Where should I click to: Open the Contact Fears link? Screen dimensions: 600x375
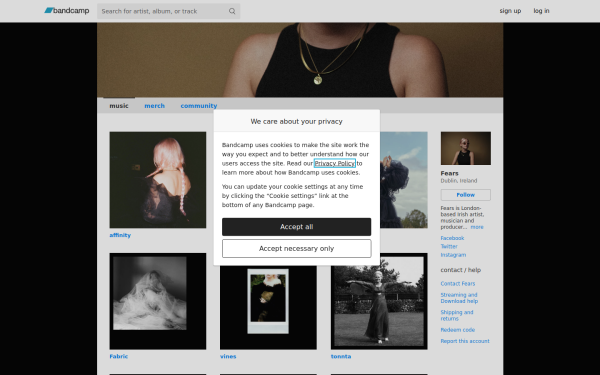click(x=458, y=284)
